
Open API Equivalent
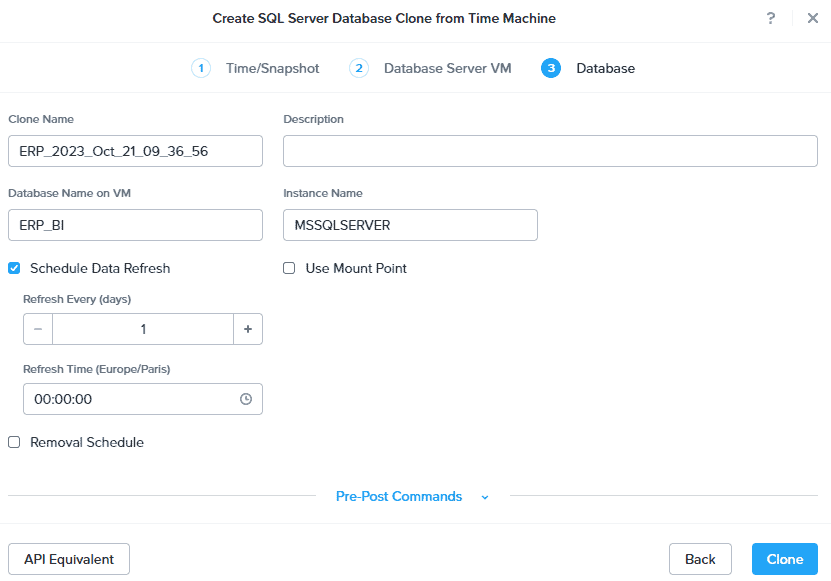point(69,559)
